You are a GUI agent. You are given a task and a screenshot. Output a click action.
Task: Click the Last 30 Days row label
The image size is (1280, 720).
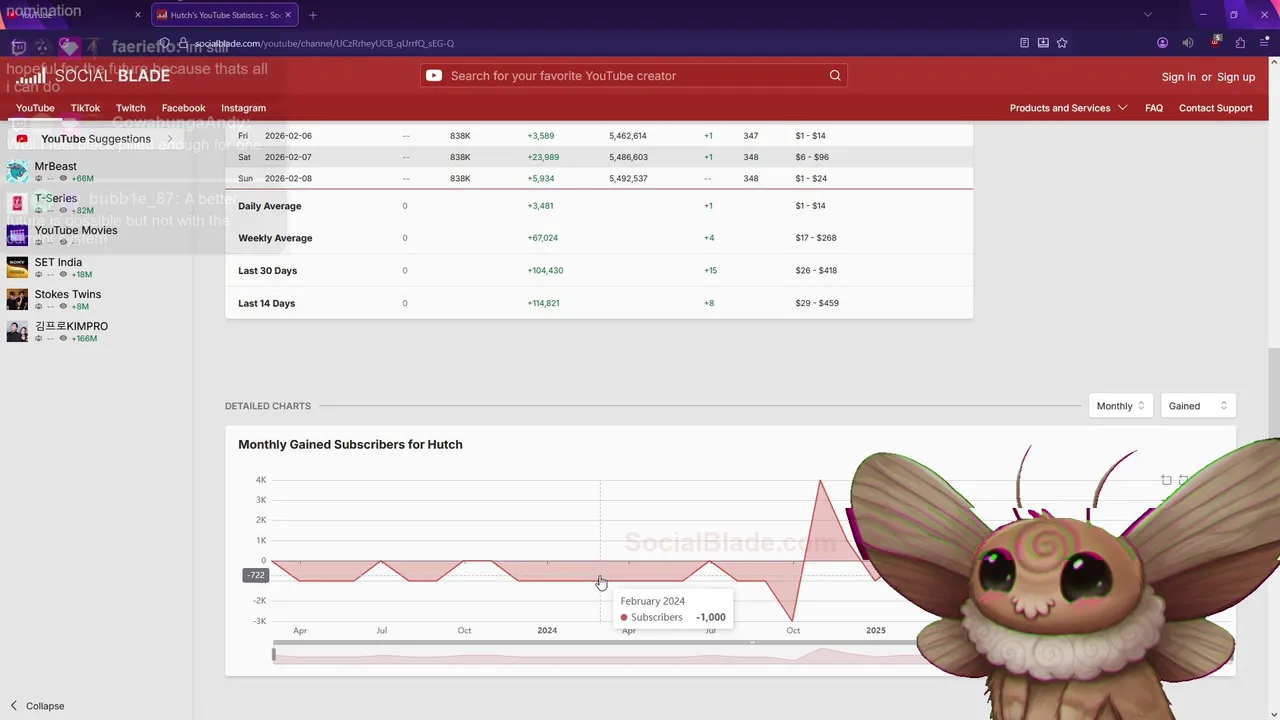click(267, 271)
